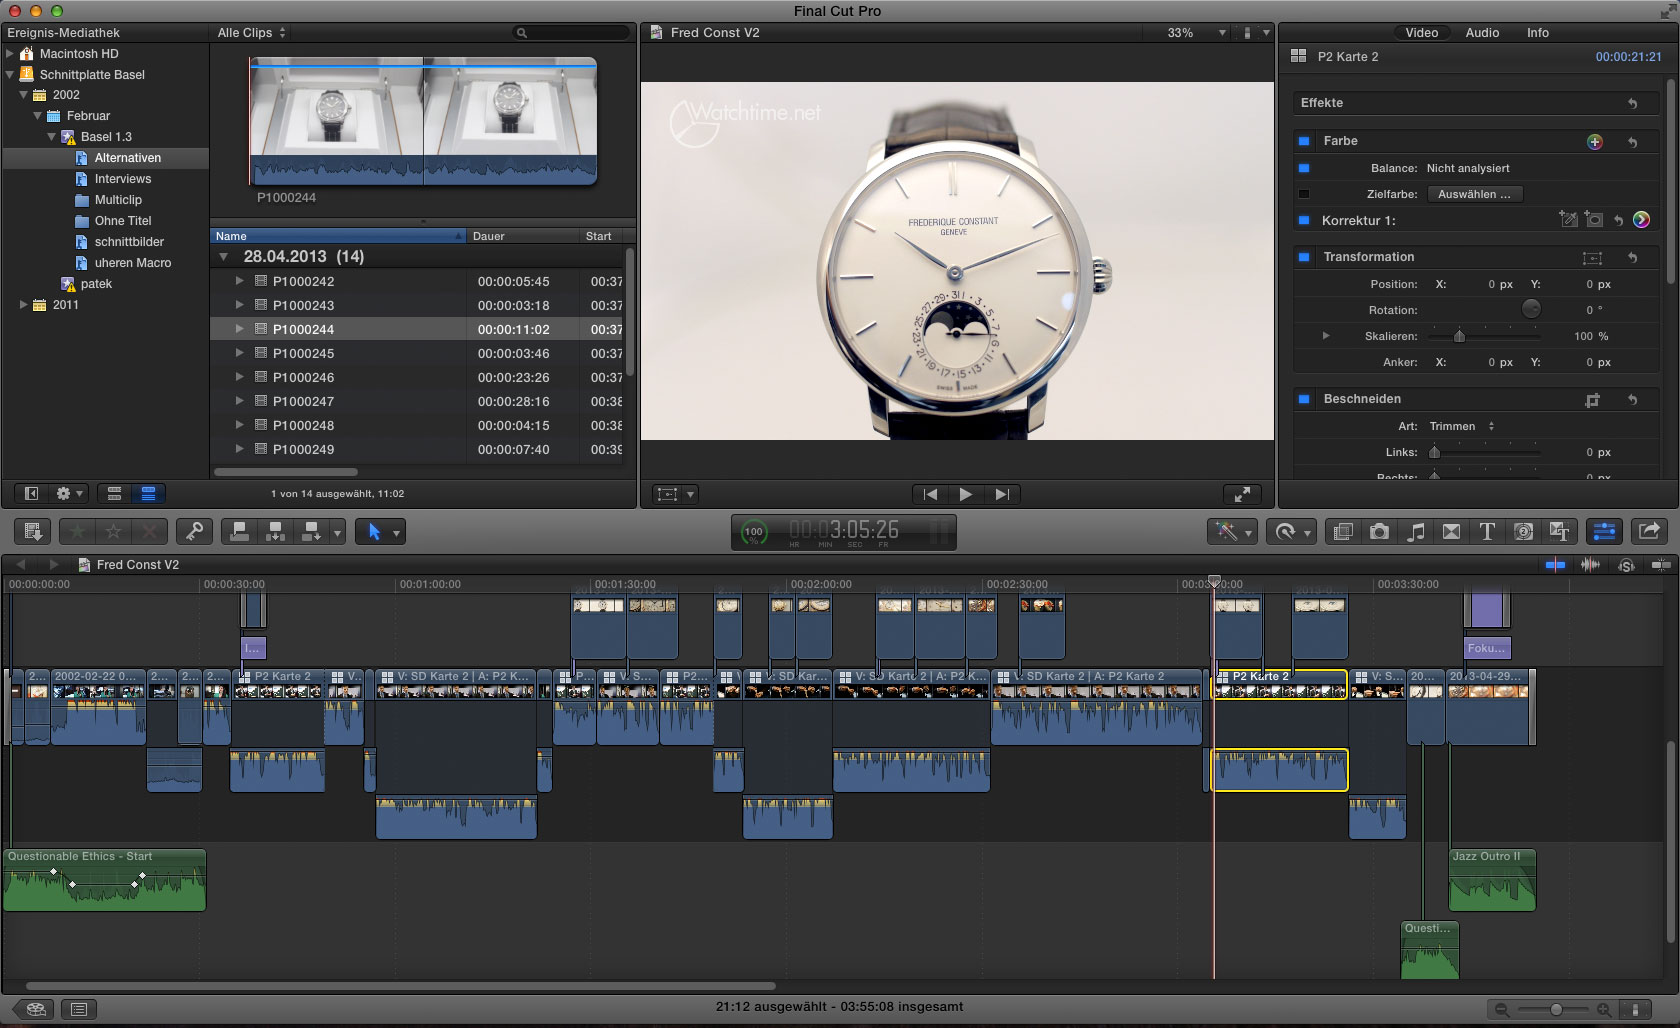Viewport: 1680px width, 1028px height.
Task: Click the Auswählen button for Zielfarbe
Action: [x=1474, y=194]
